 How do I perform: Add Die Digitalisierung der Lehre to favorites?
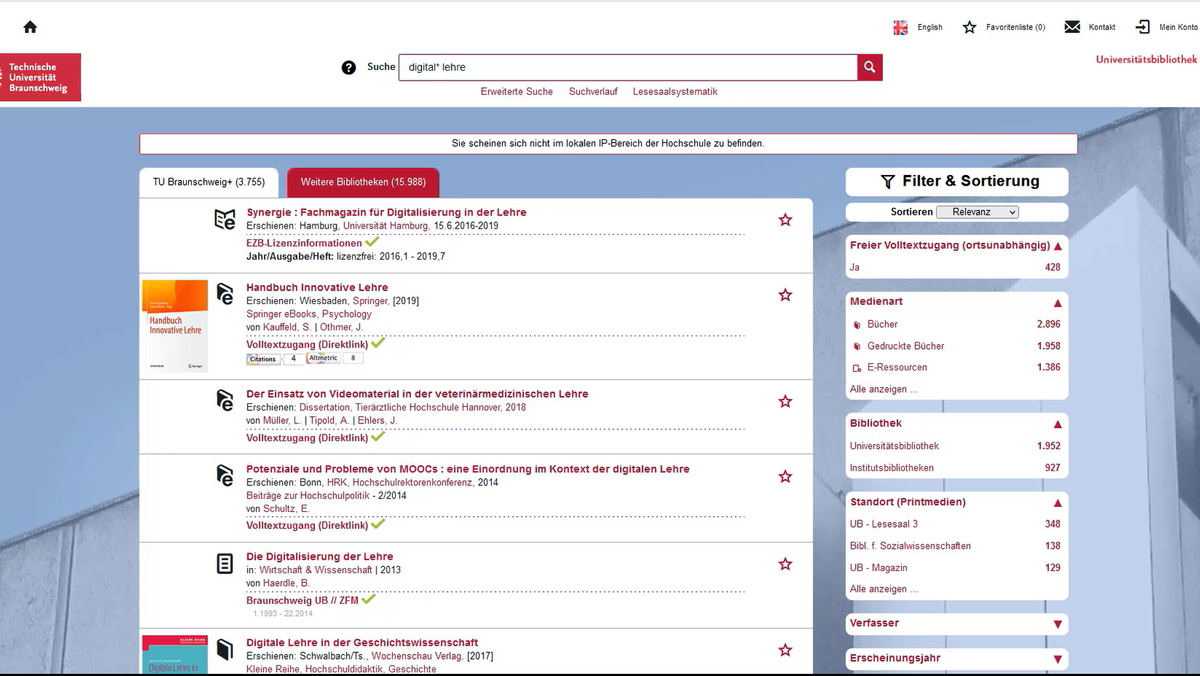tap(785, 564)
